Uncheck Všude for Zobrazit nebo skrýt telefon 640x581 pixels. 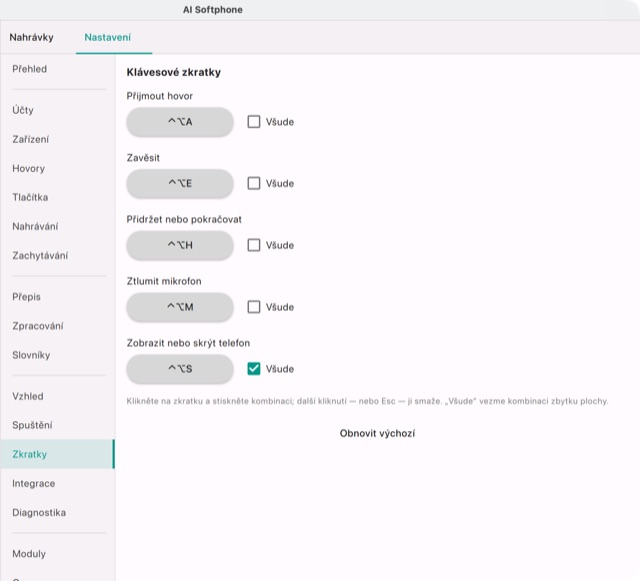click(x=254, y=369)
